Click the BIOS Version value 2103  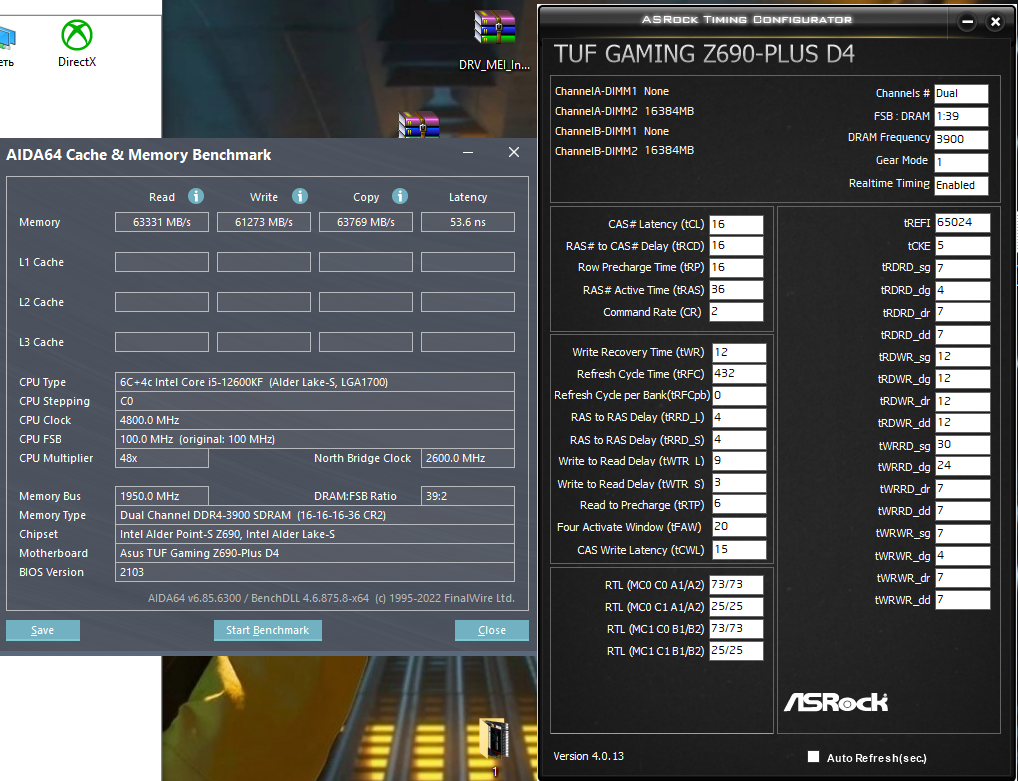(315, 572)
